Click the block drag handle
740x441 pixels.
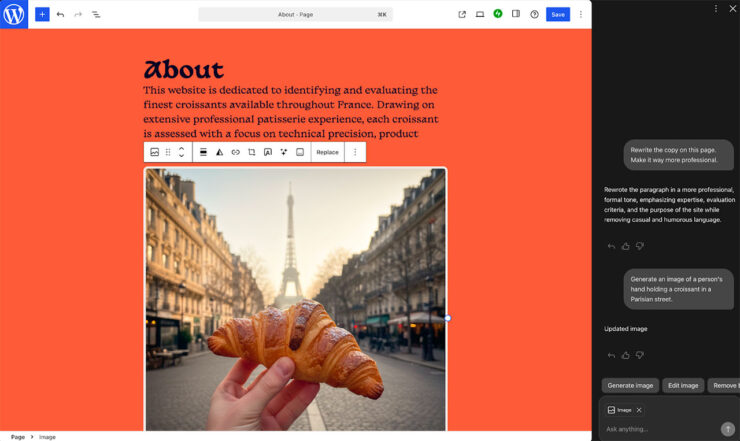[168, 152]
